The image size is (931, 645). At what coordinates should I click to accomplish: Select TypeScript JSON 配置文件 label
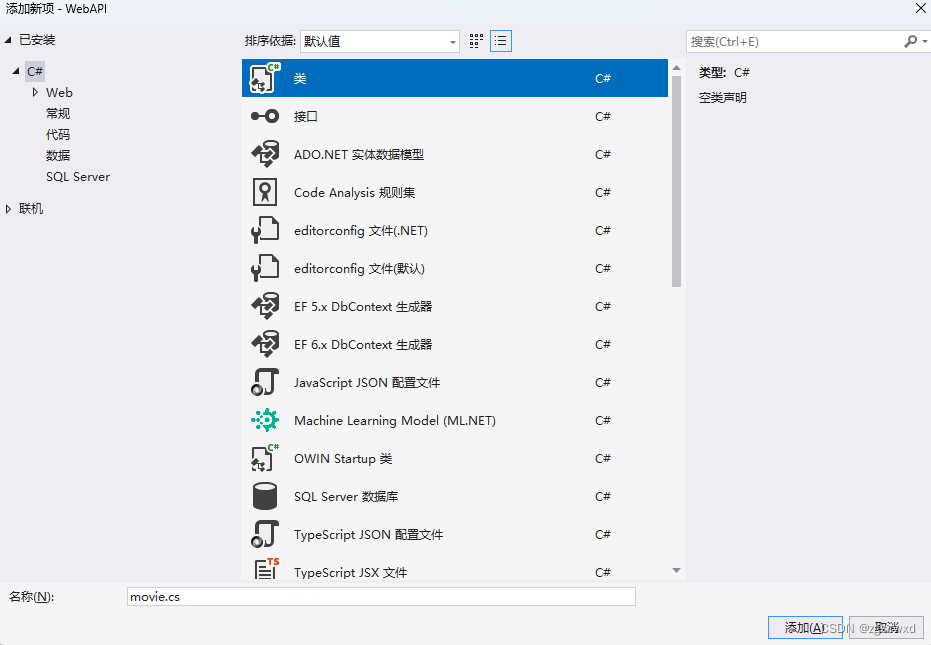[368, 535]
